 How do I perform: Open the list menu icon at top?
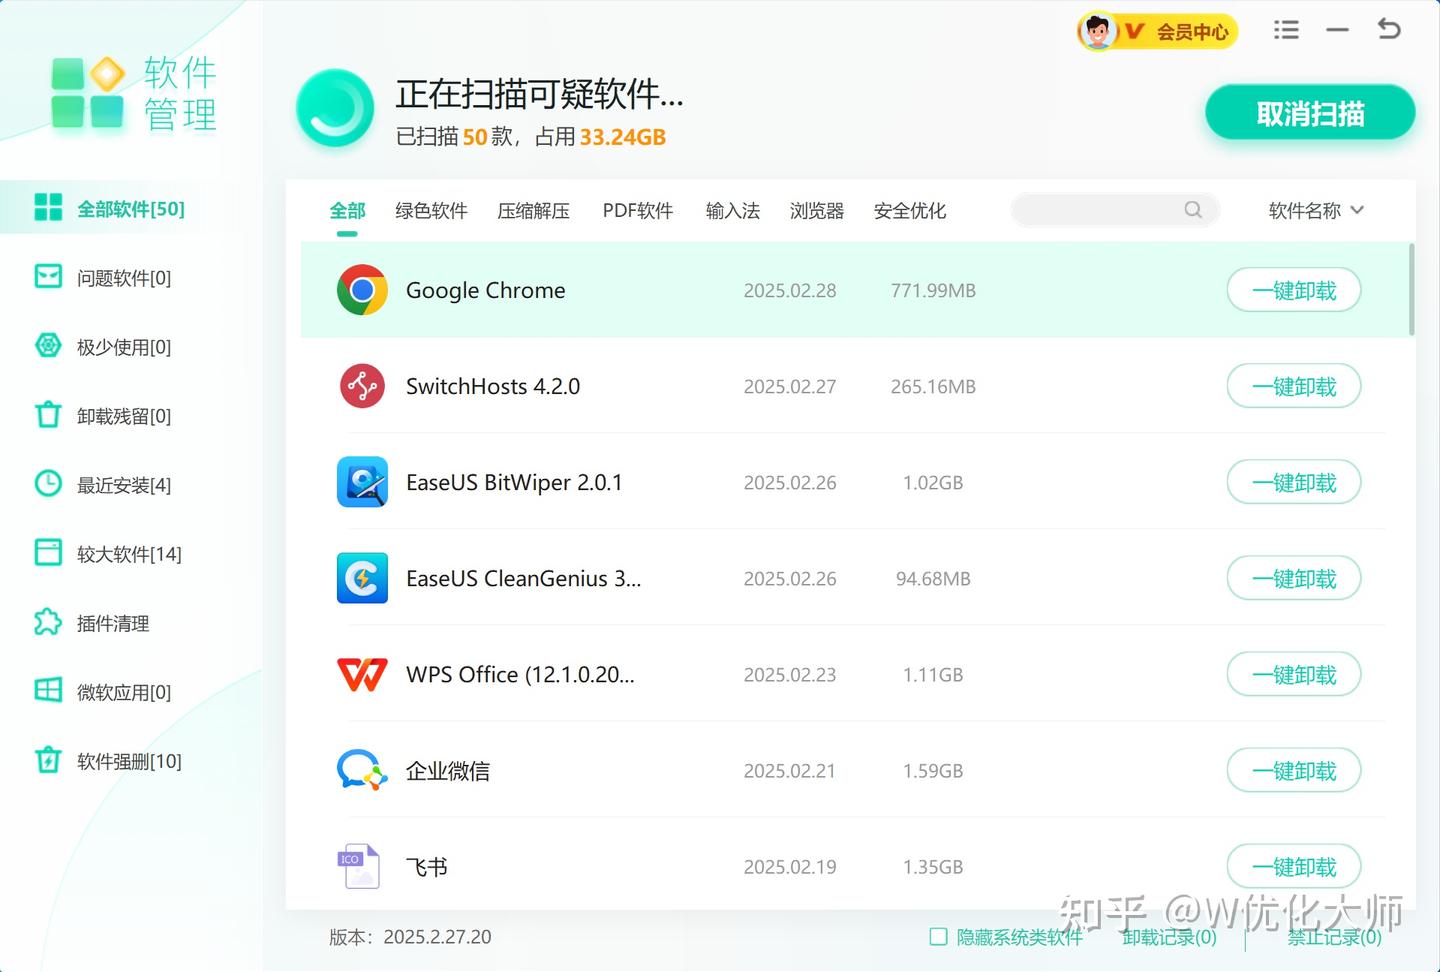click(1286, 30)
